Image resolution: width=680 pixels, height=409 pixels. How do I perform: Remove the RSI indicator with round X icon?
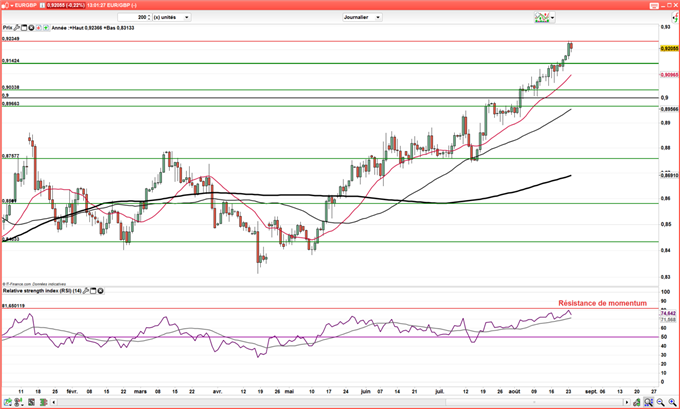point(101,291)
